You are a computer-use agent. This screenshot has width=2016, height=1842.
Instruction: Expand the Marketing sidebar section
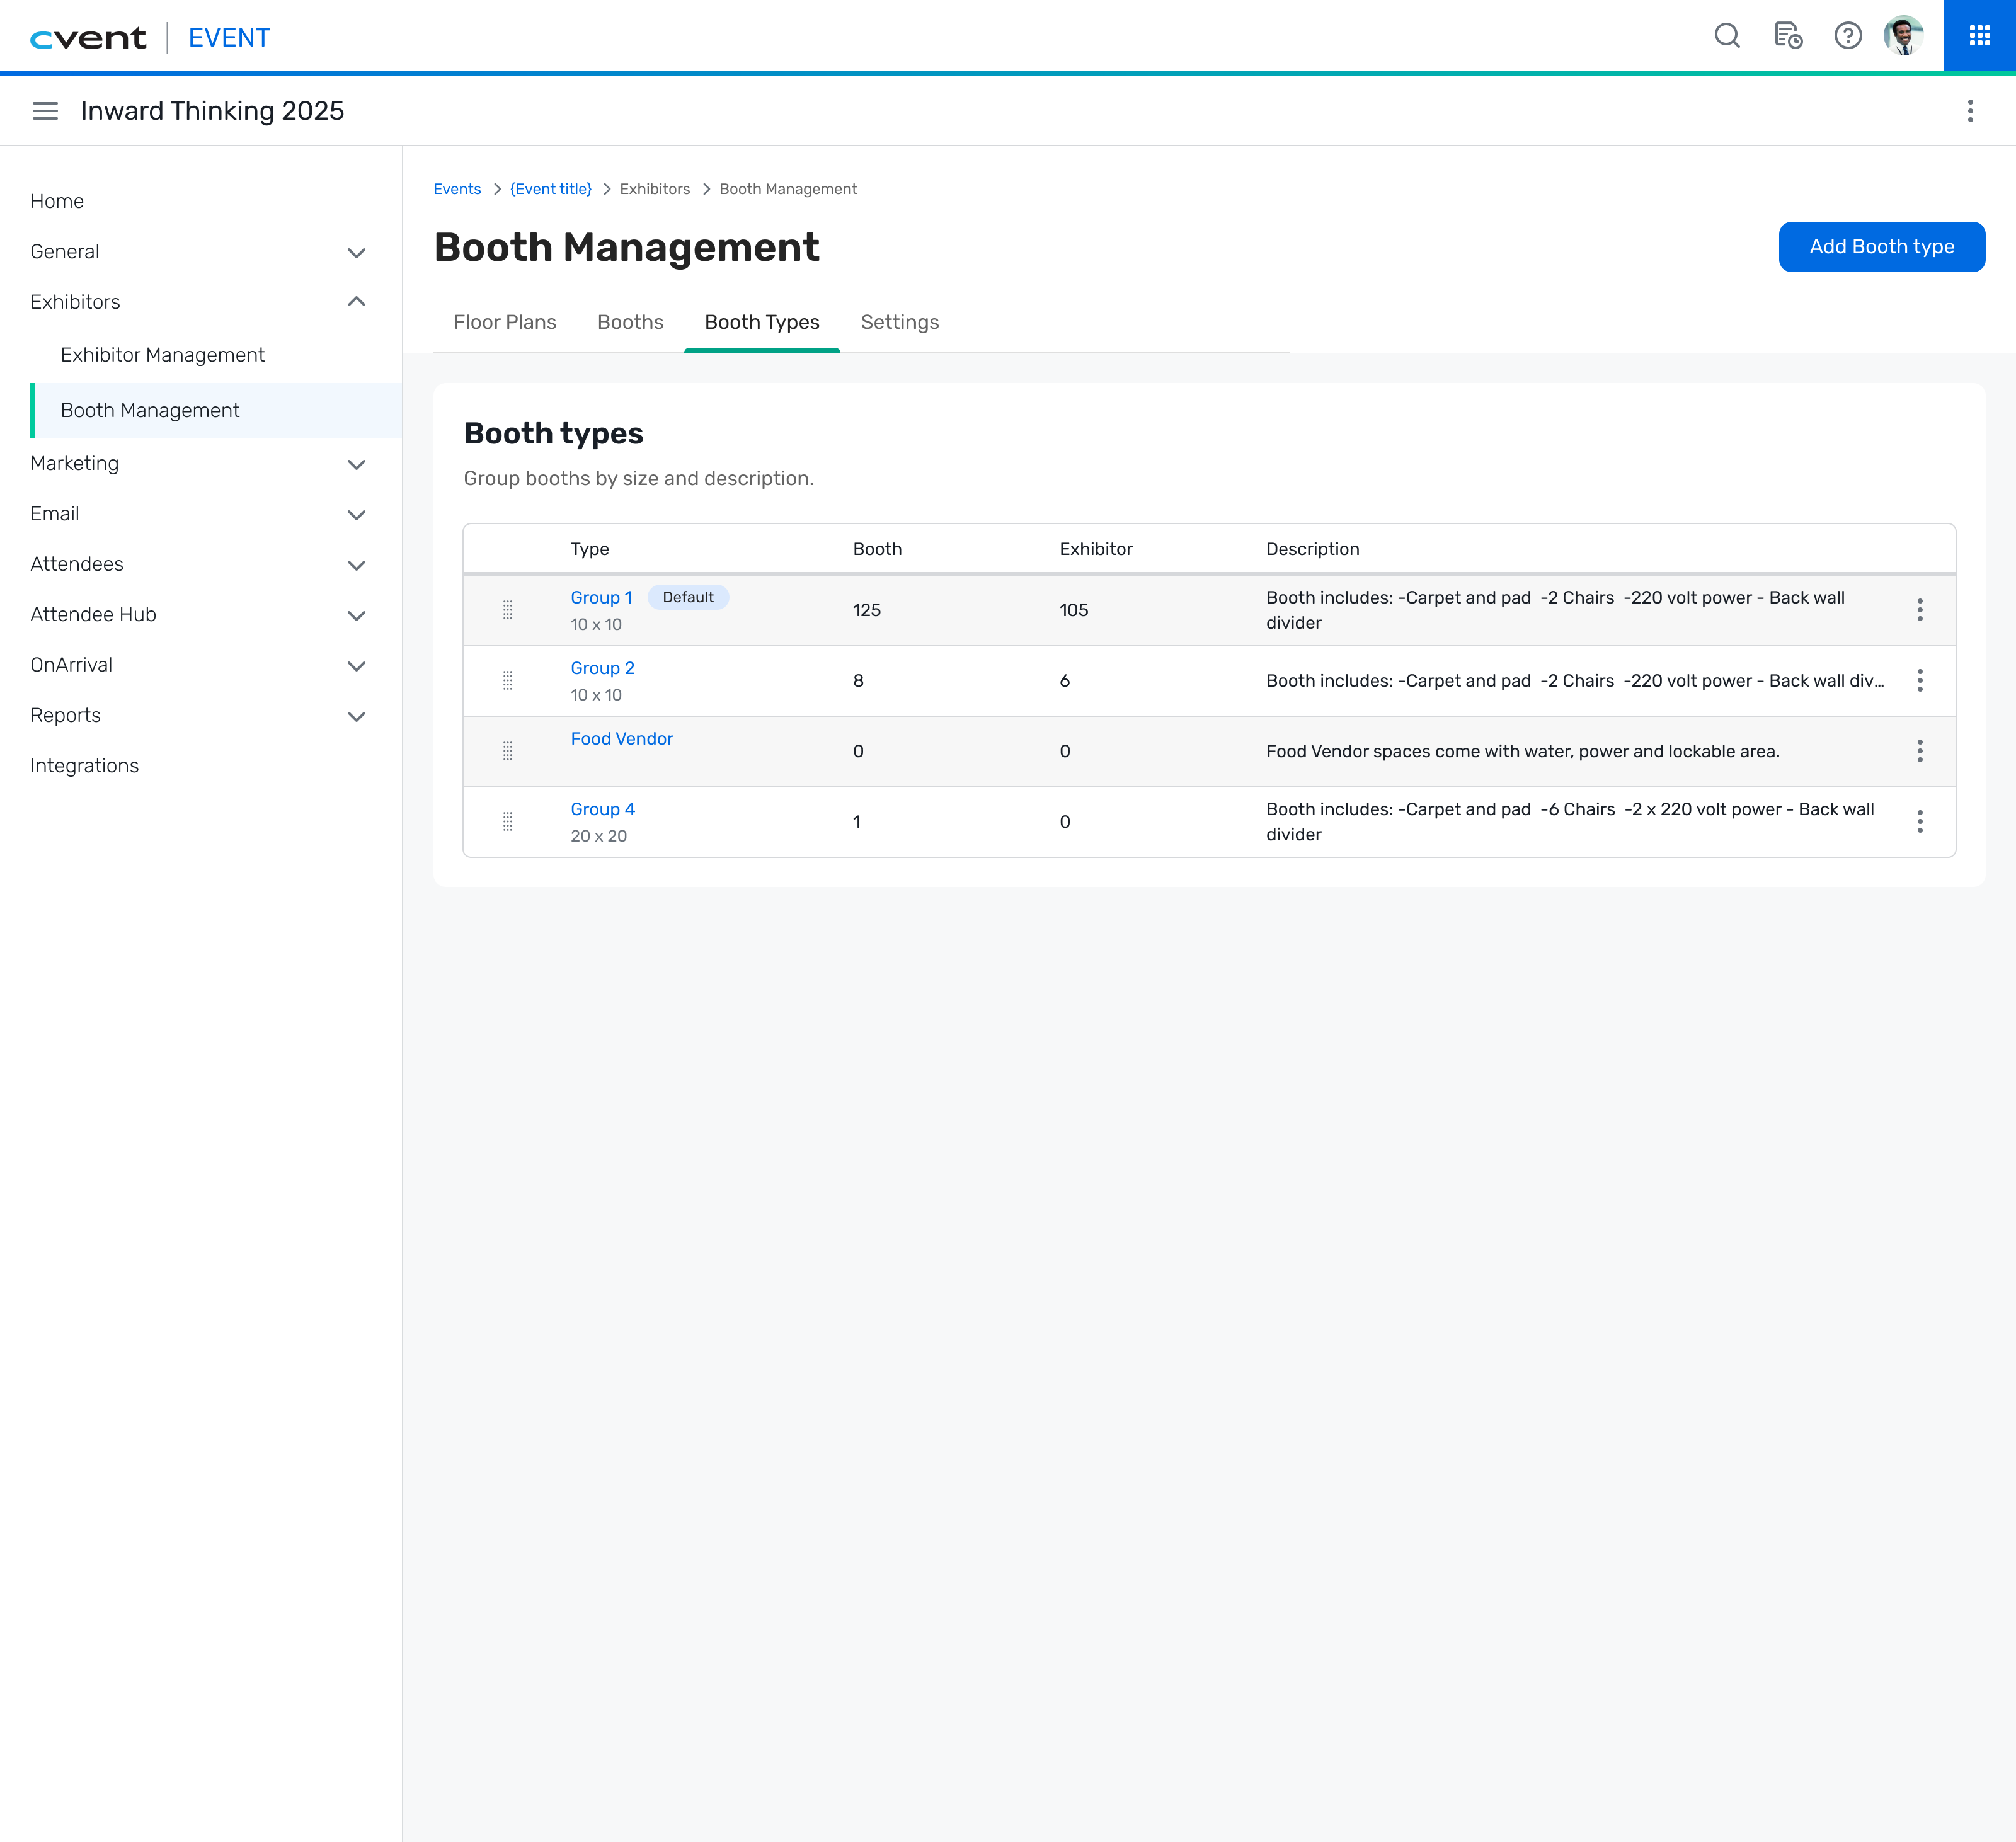[356, 464]
